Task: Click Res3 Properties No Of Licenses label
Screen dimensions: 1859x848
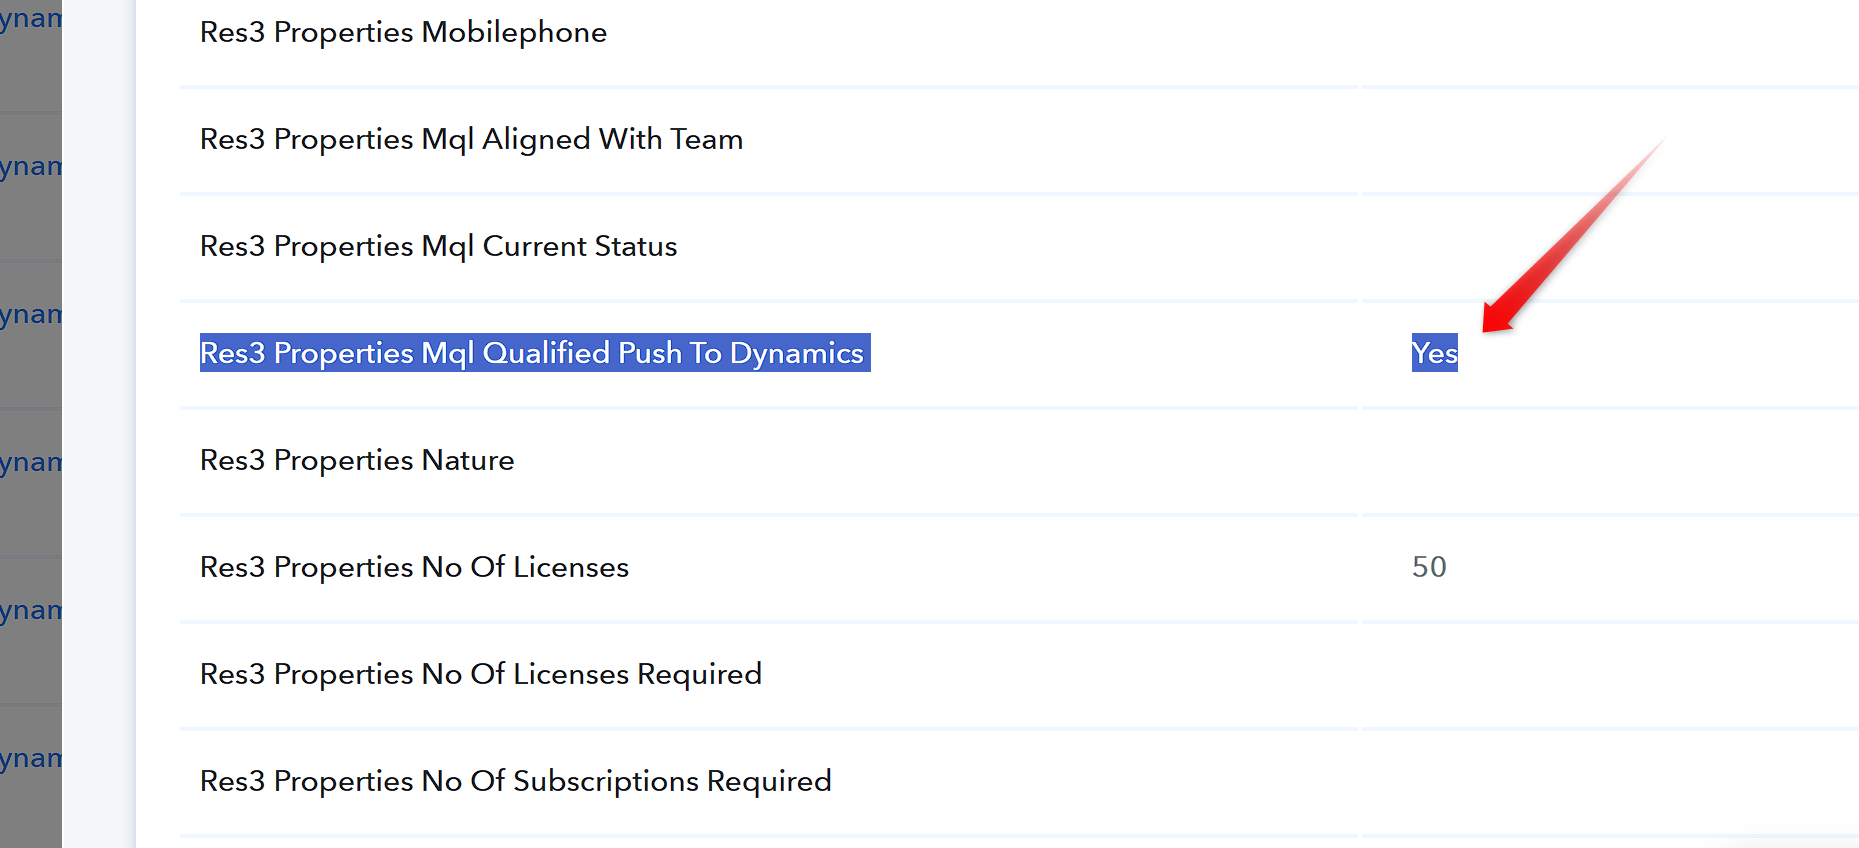Action: point(414,567)
